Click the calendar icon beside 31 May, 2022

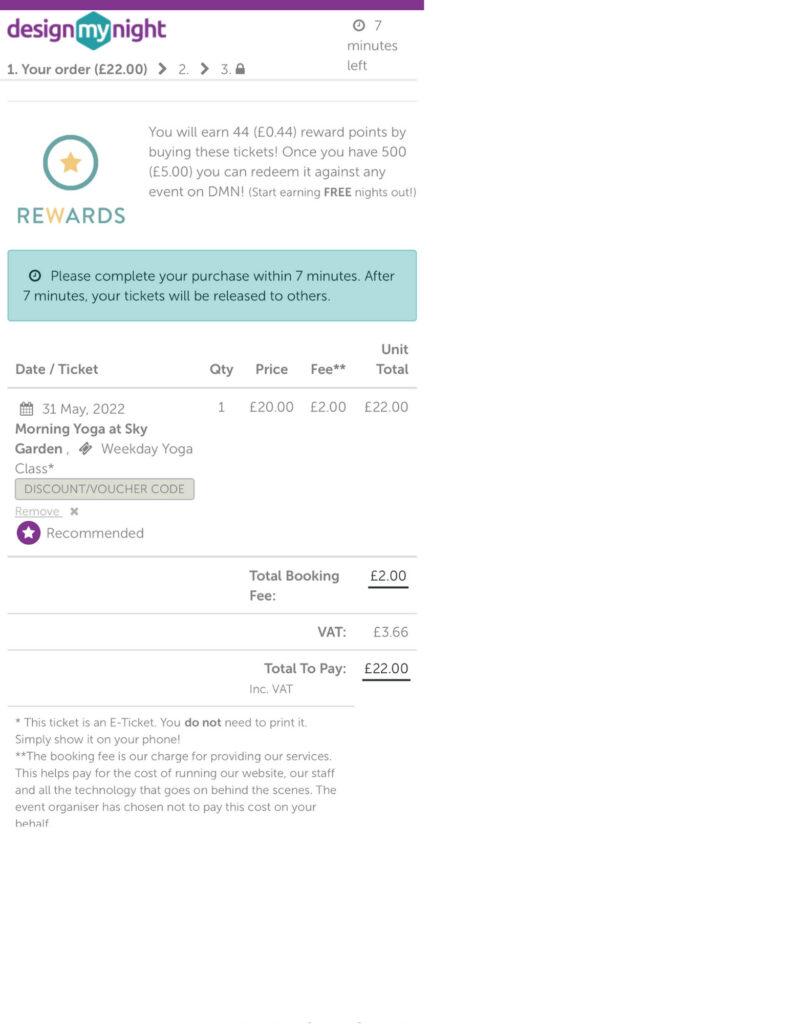coord(27,409)
